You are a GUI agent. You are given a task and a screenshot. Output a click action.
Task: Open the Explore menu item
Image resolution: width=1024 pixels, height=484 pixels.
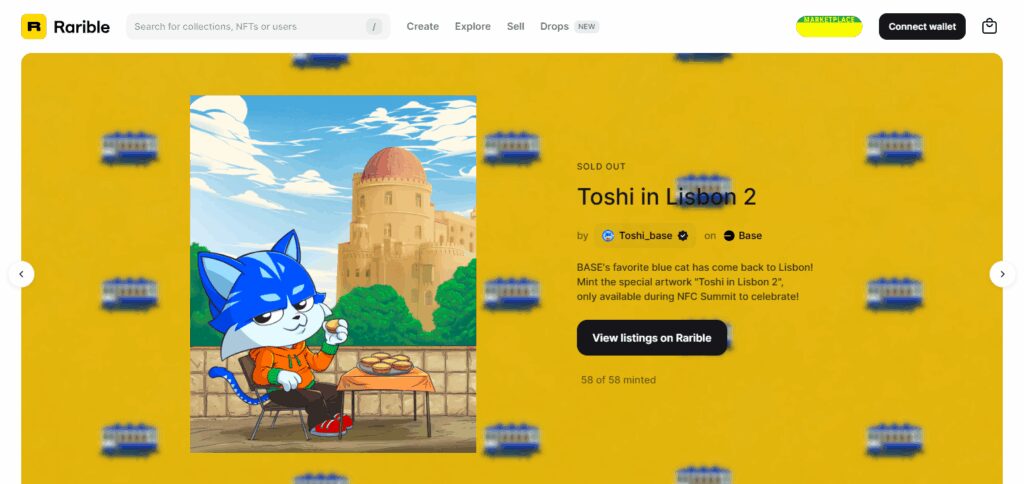click(473, 27)
